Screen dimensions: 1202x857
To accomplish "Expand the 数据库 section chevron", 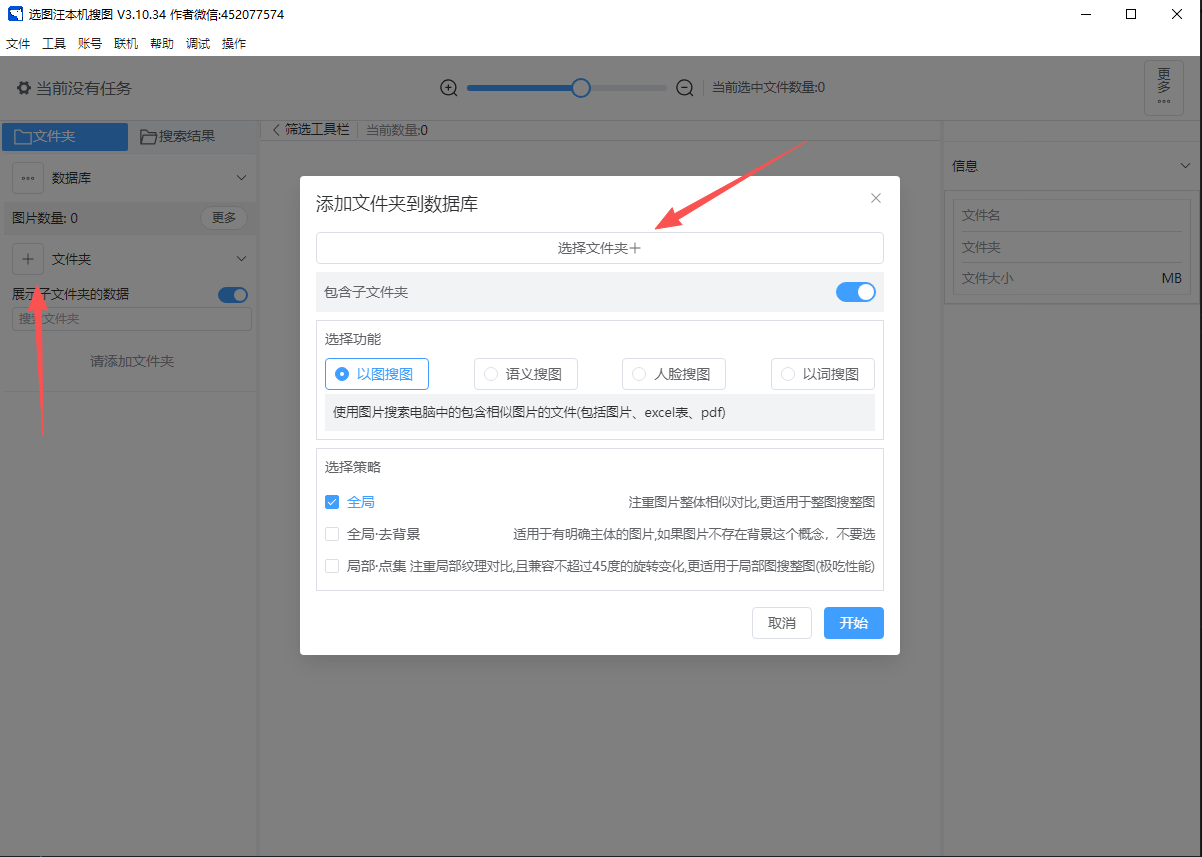I will tap(241, 178).
